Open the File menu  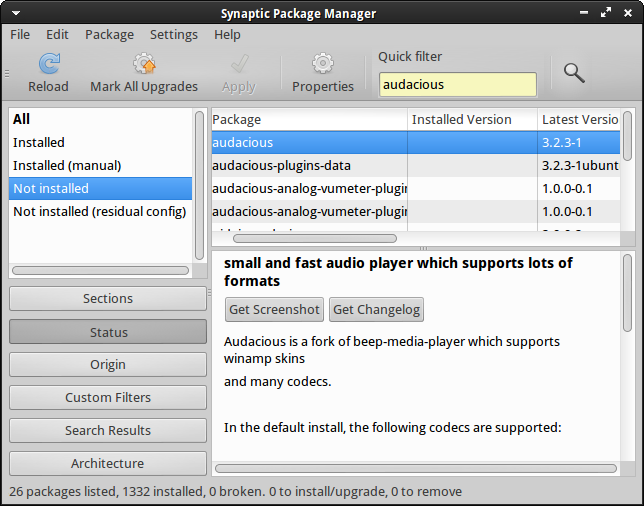20,34
